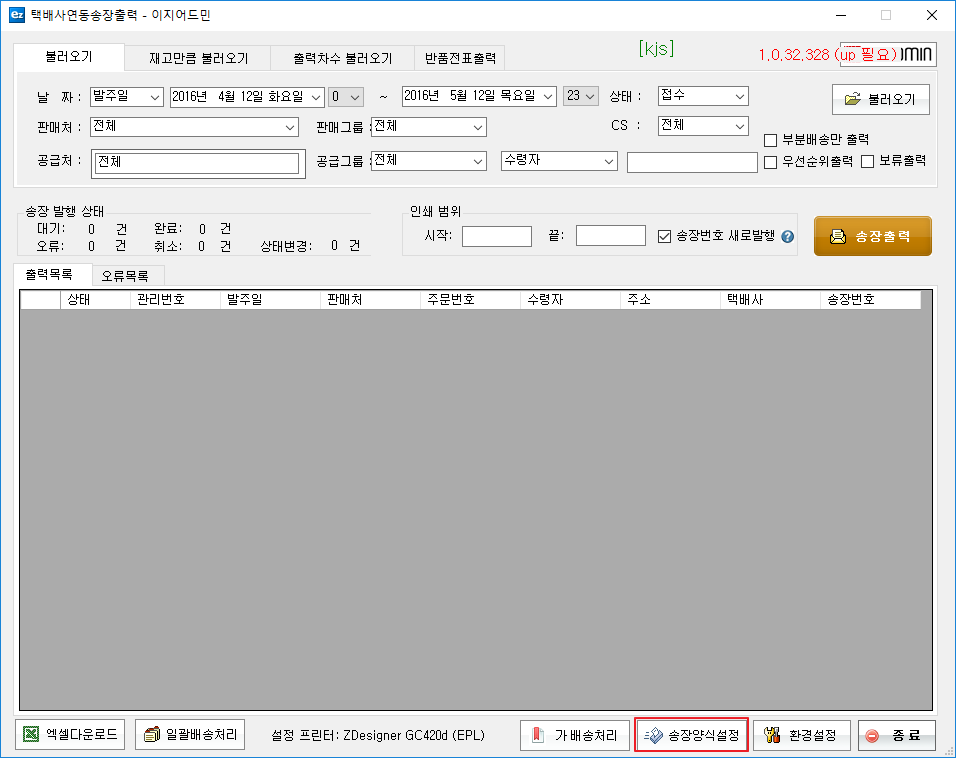The width and height of the screenshot is (956, 758).
Task: Enable 부분배송만 출력 checkbox
Action: point(771,140)
